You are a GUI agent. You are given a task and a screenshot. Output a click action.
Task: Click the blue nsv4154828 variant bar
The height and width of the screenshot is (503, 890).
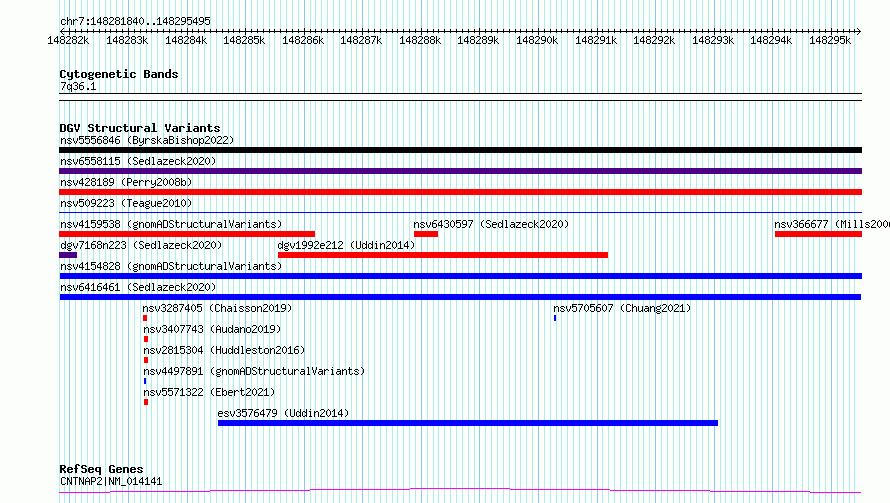460,276
